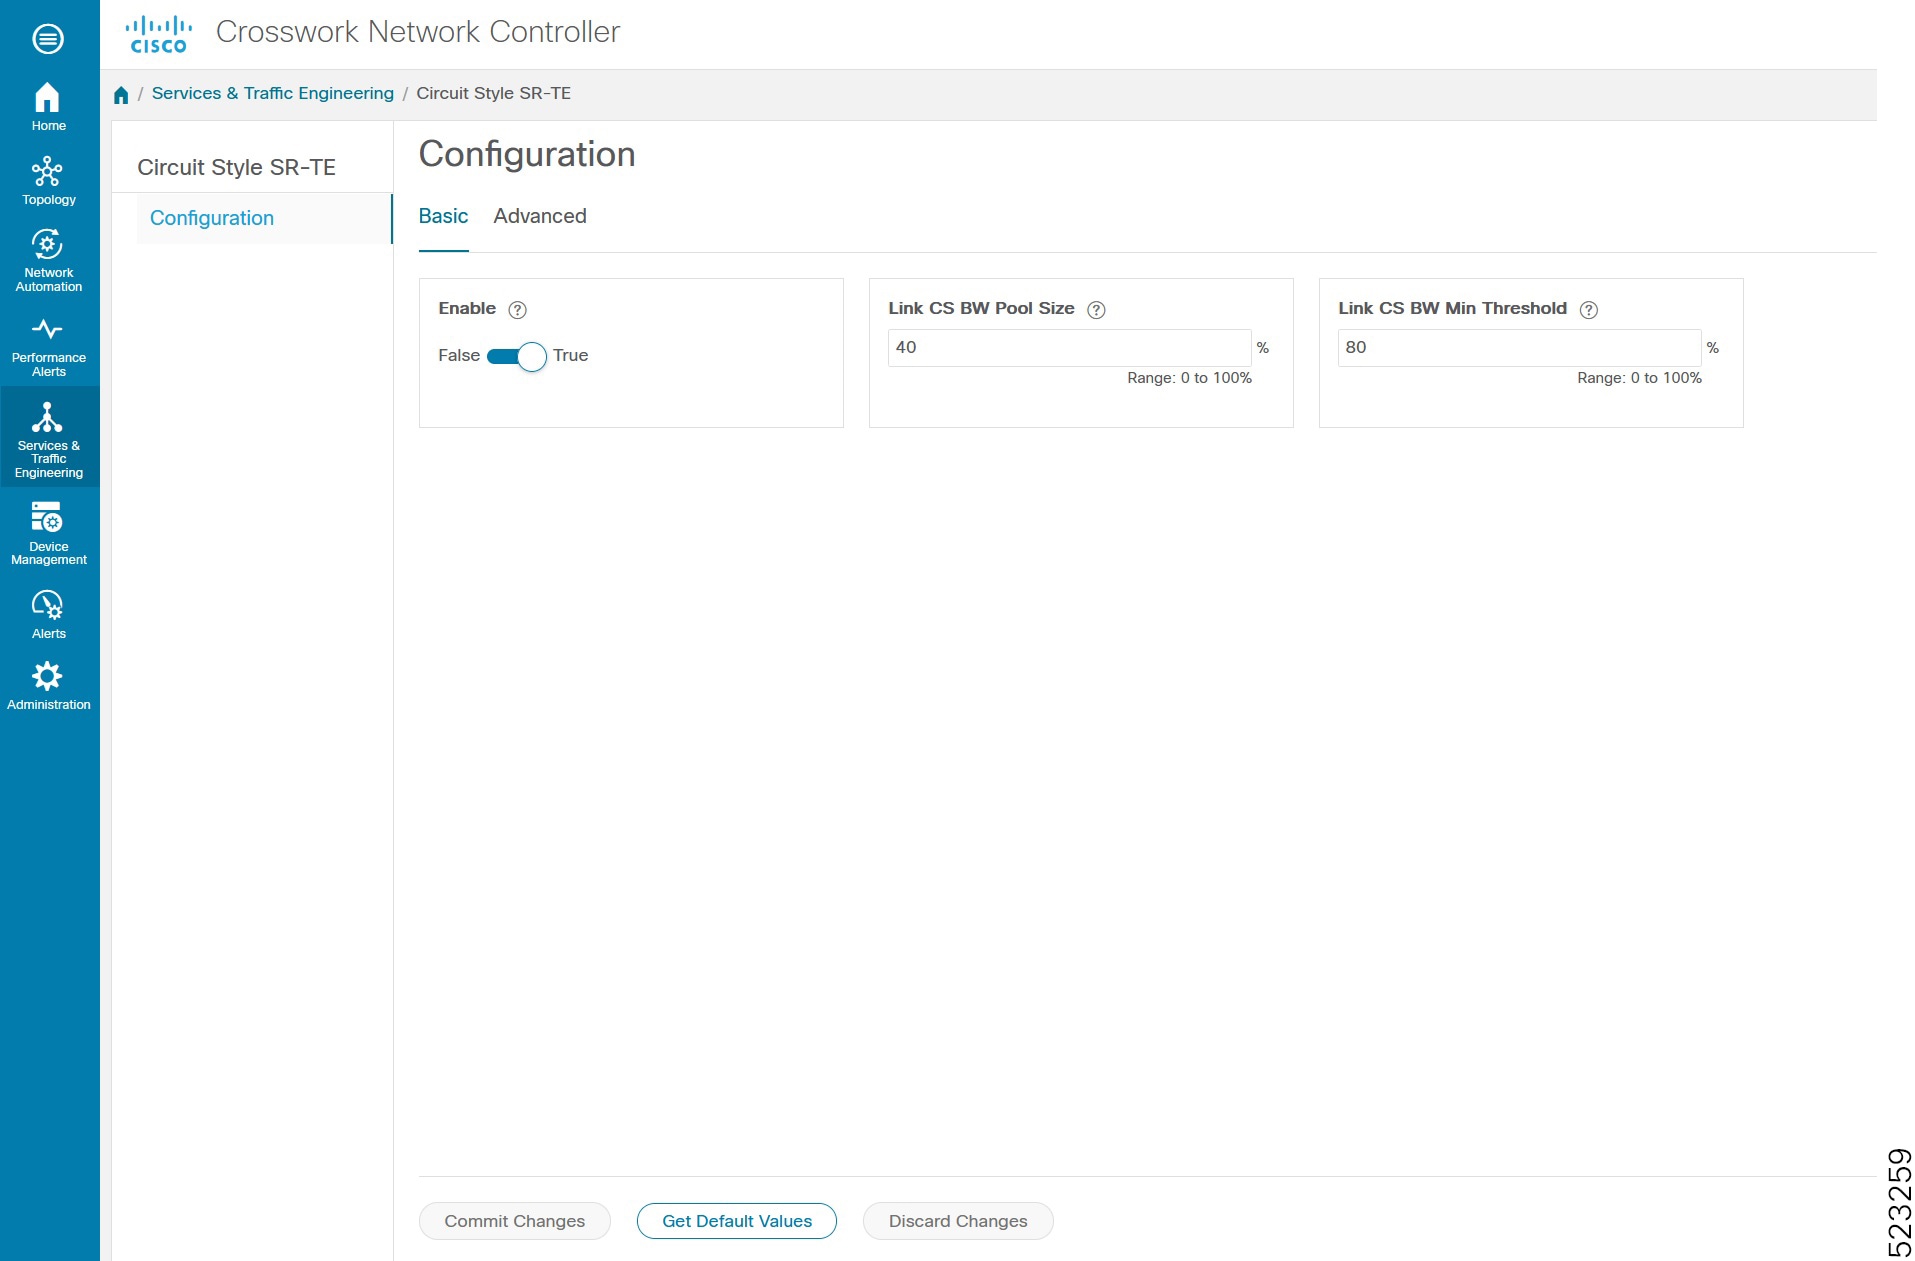Show help for Link CS BW Pool Size
The width and height of the screenshot is (1915, 1261).
(1096, 310)
